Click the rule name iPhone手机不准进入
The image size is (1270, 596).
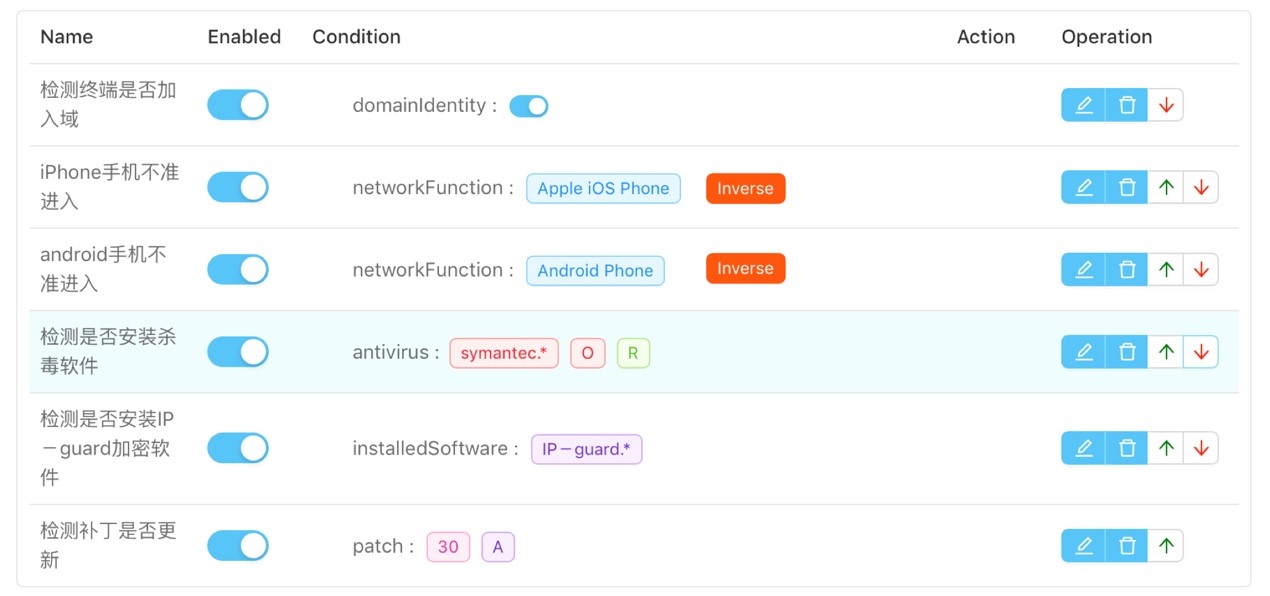coord(109,186)
